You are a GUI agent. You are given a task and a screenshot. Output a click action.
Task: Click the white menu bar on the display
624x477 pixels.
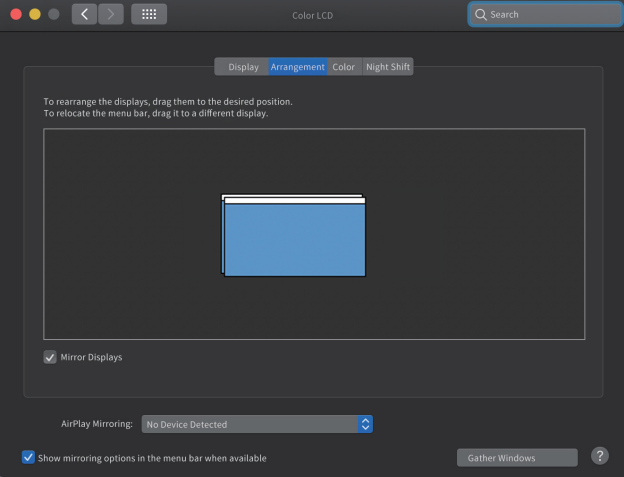[293, 200]
